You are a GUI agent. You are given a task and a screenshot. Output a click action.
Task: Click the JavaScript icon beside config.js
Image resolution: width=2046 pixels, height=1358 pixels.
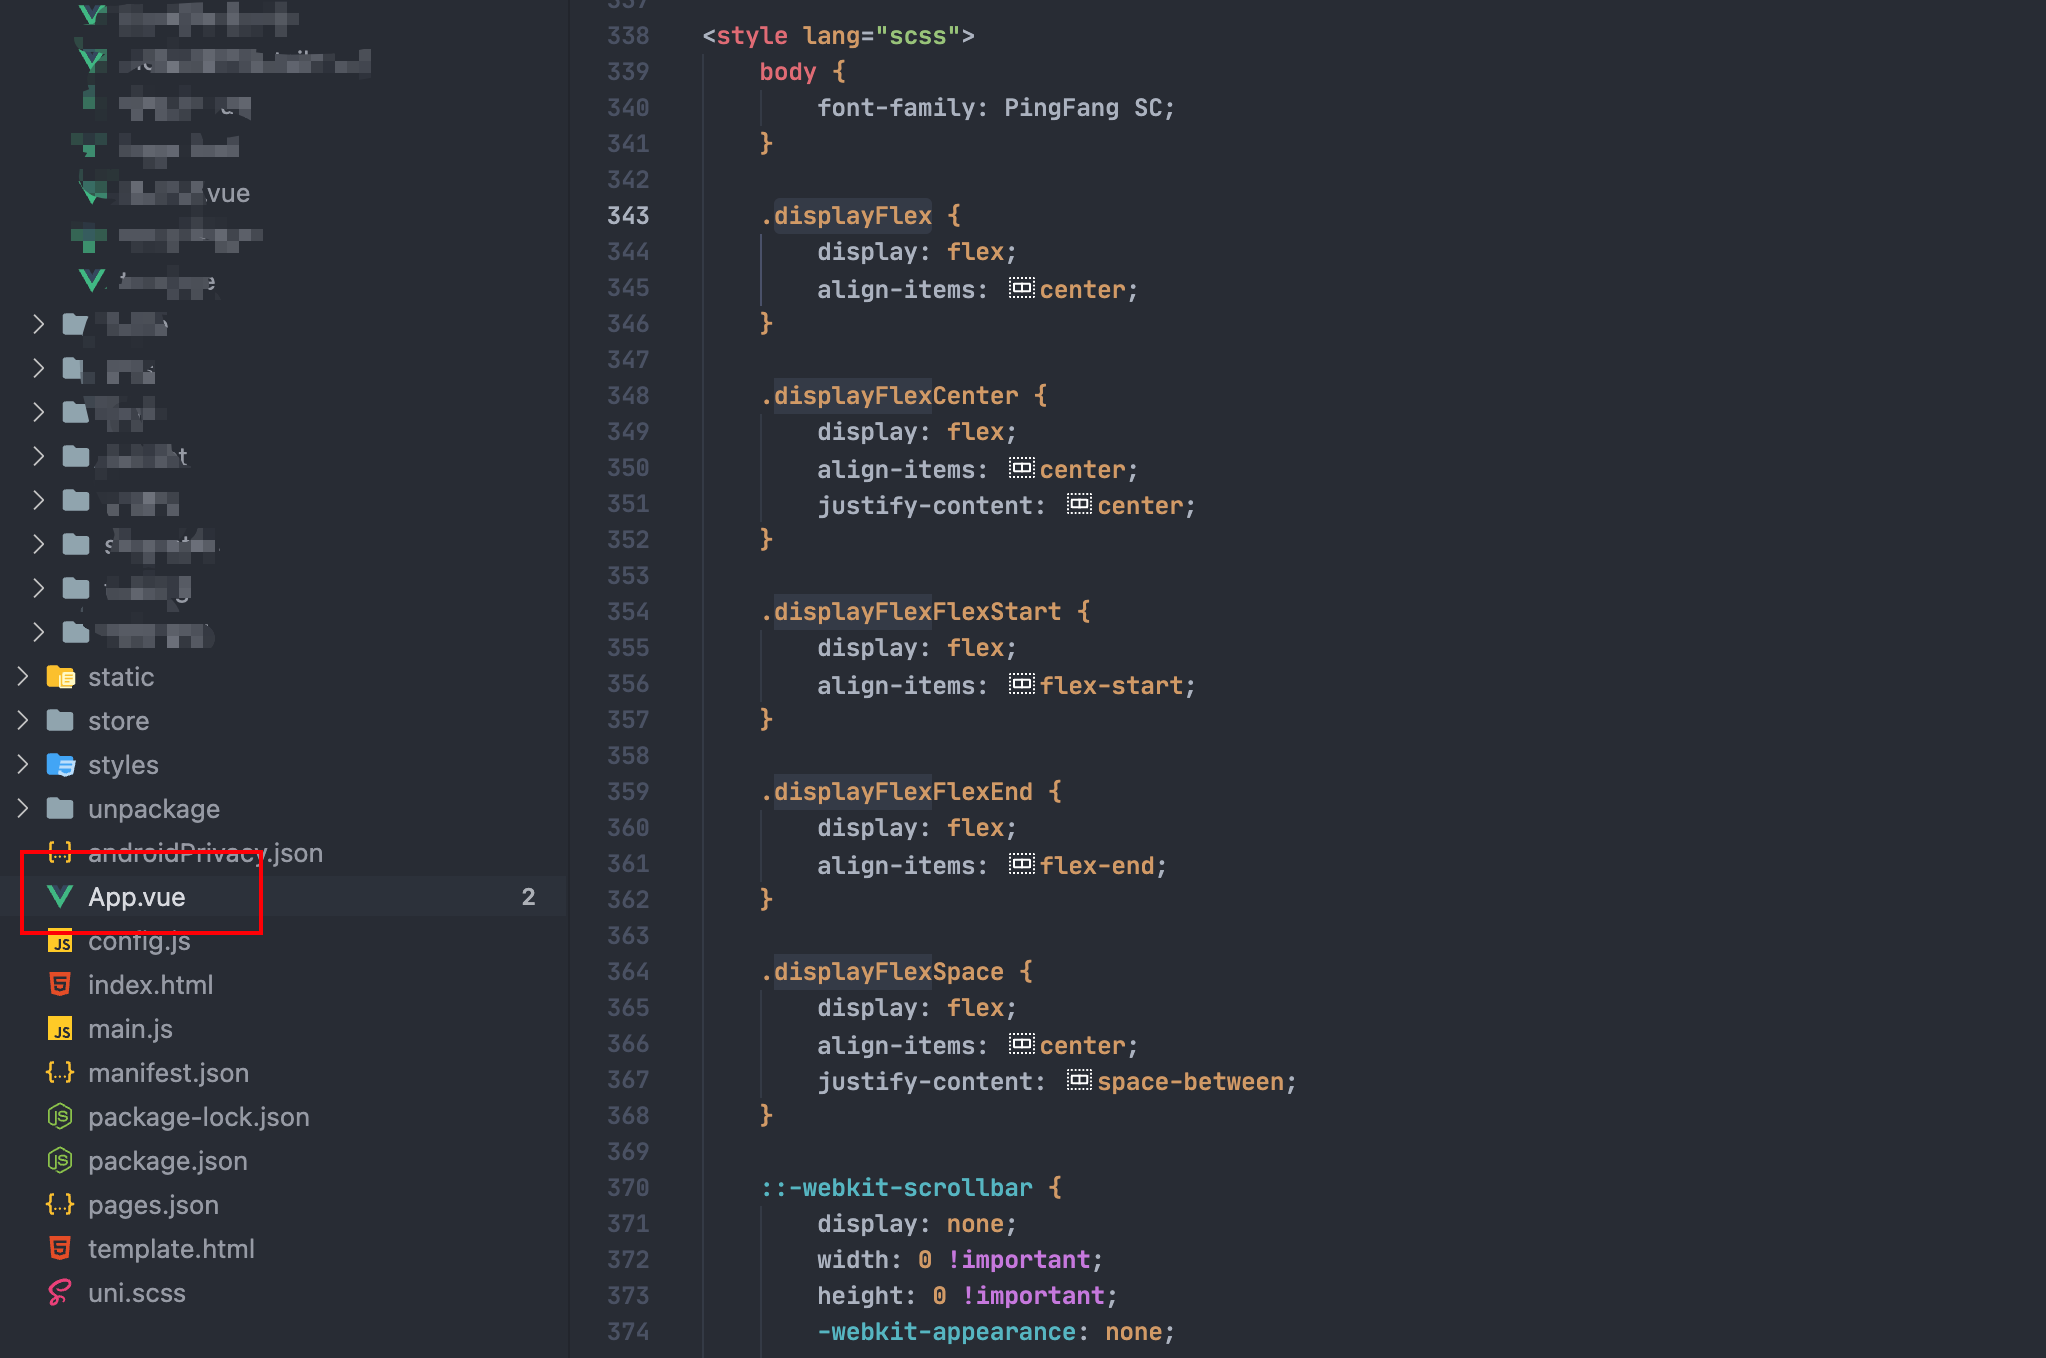pyautogui.click(x=60, y=941)
